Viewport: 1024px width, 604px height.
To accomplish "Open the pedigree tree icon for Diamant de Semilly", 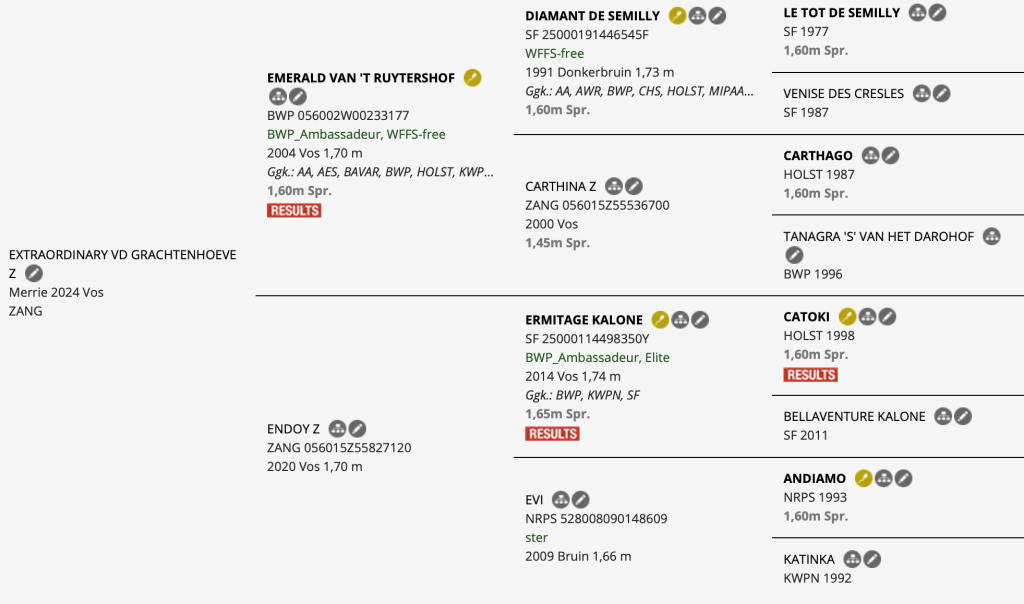I will (x=697, y=16).
